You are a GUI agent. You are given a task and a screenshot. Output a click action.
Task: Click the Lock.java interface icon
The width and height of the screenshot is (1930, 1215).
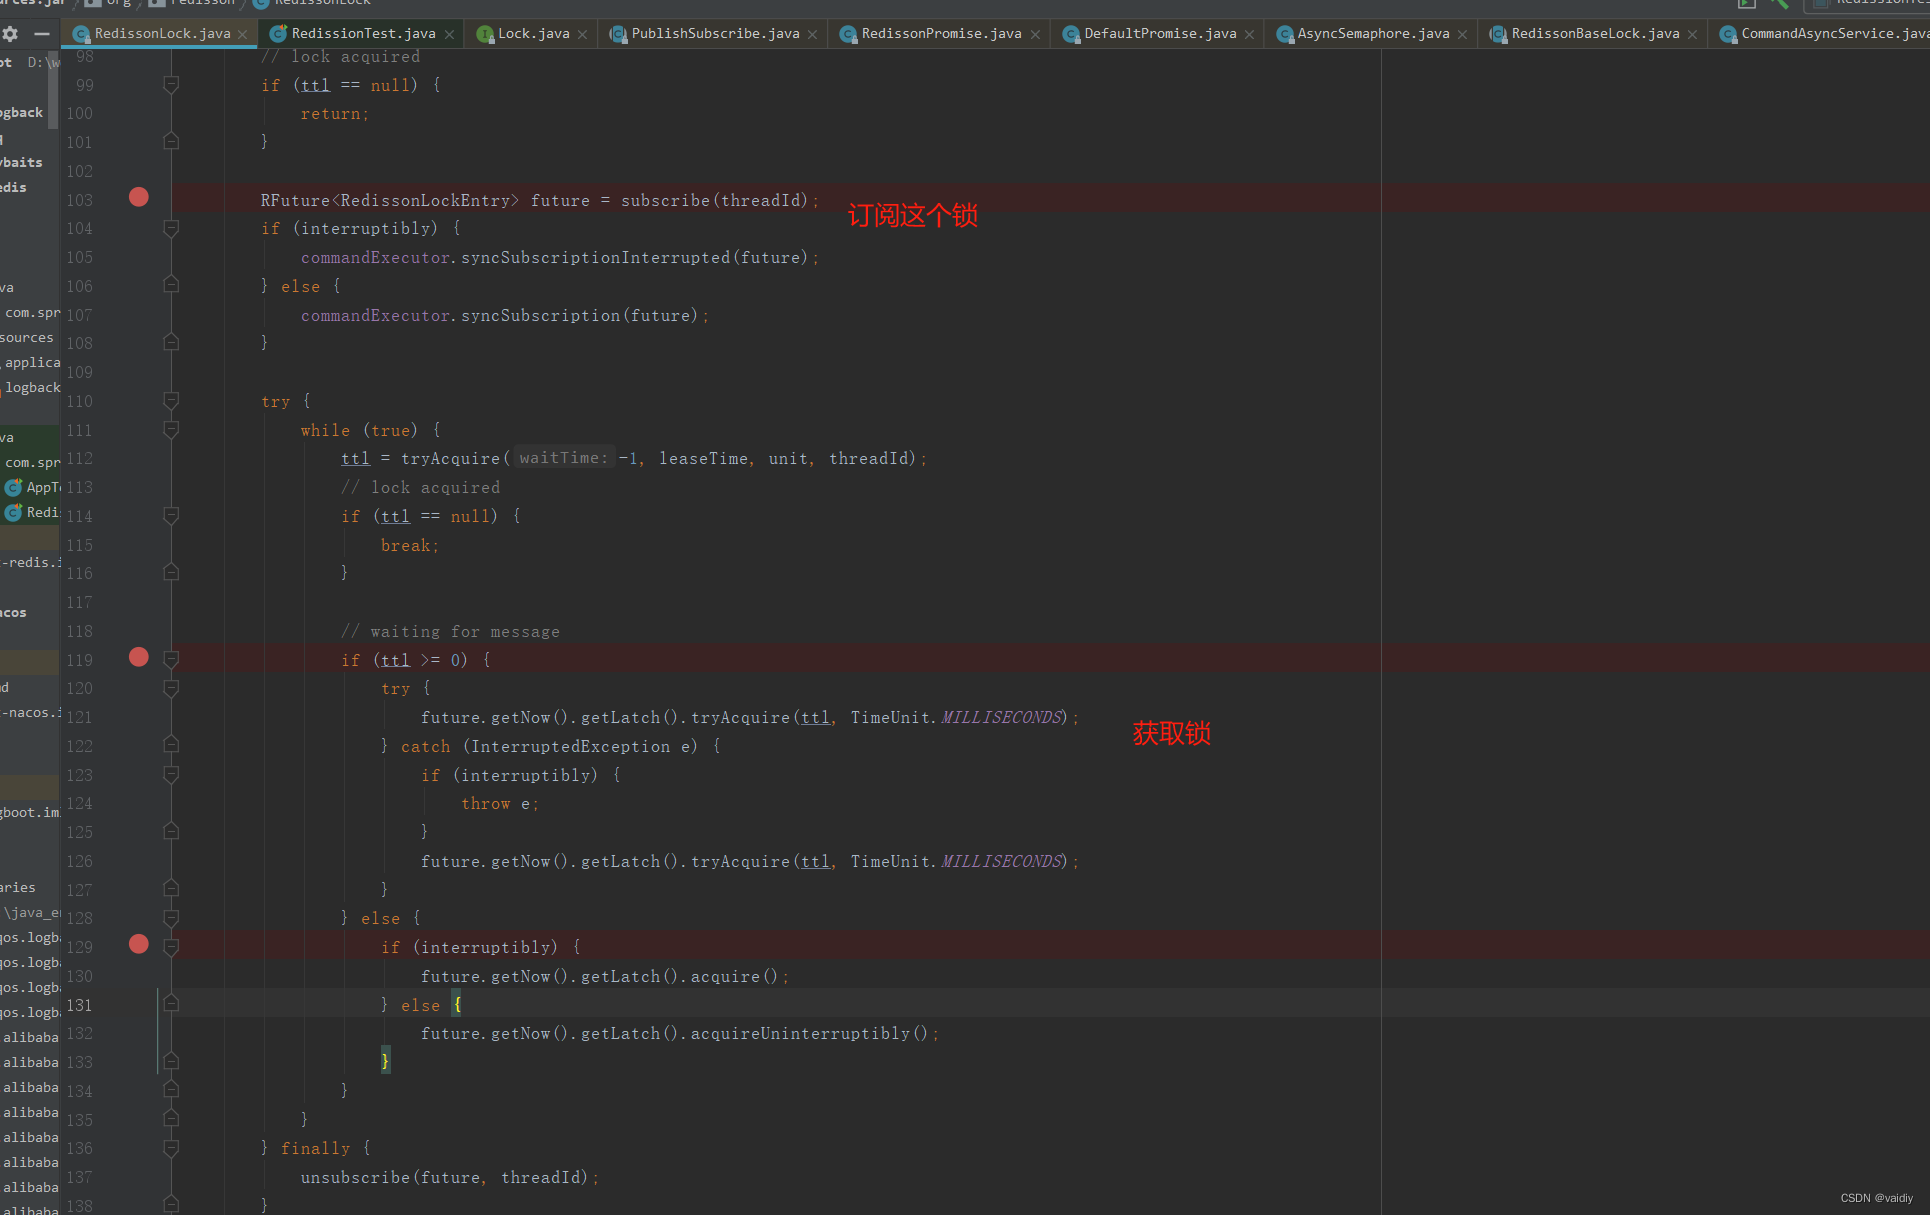coord(485,35)
